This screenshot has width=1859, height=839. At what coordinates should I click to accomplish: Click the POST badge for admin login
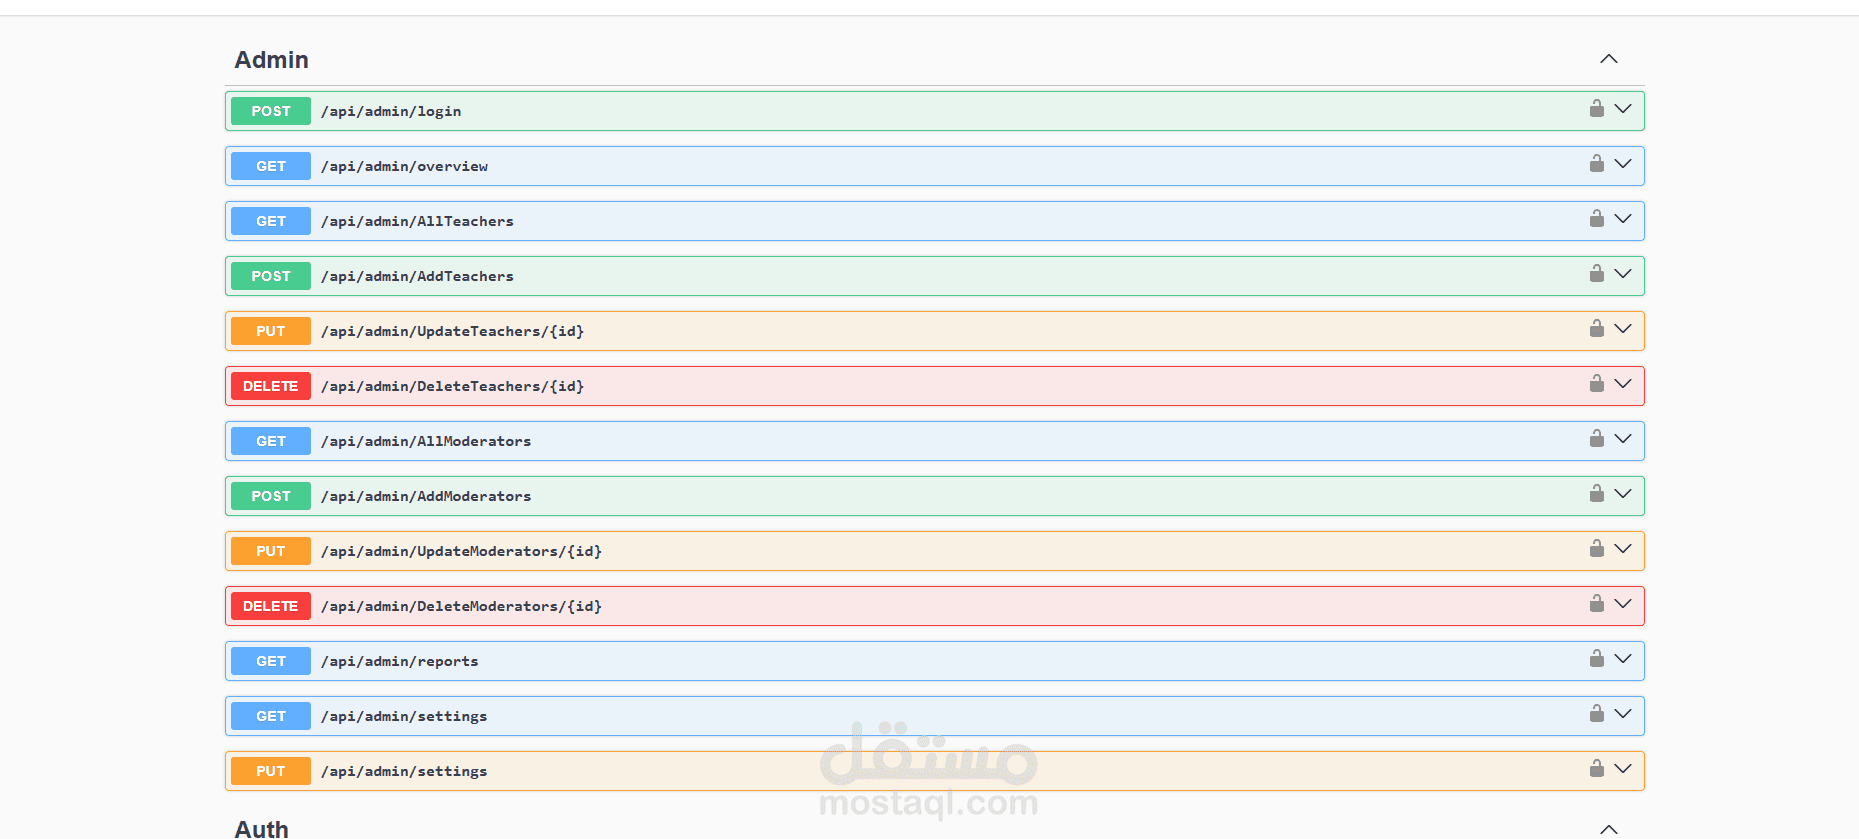(x=271, y=111)
